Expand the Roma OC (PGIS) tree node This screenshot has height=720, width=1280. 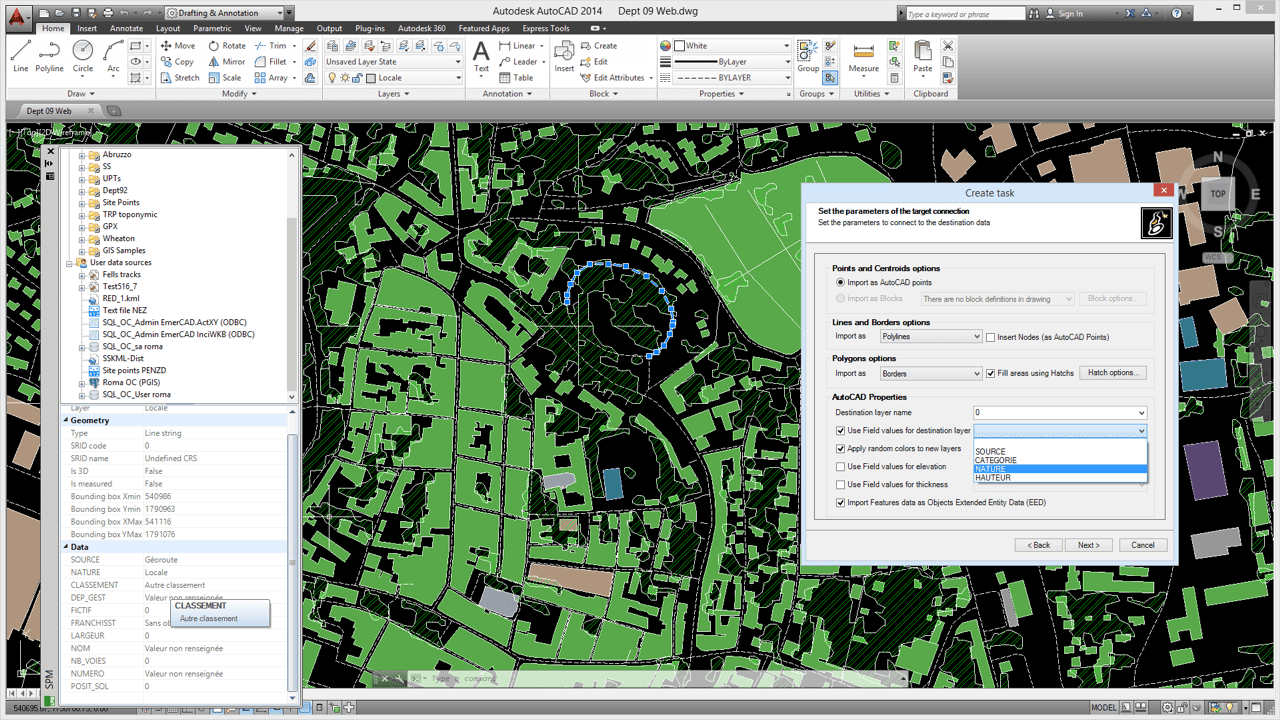(x=82, y=383)
